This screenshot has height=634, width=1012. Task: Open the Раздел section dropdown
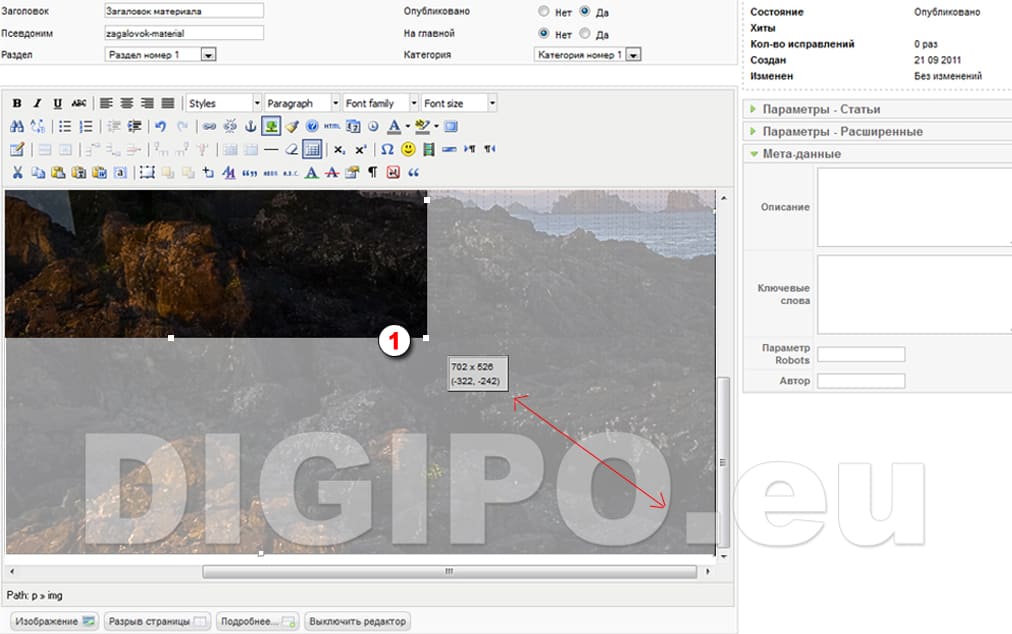click(160, 55)
